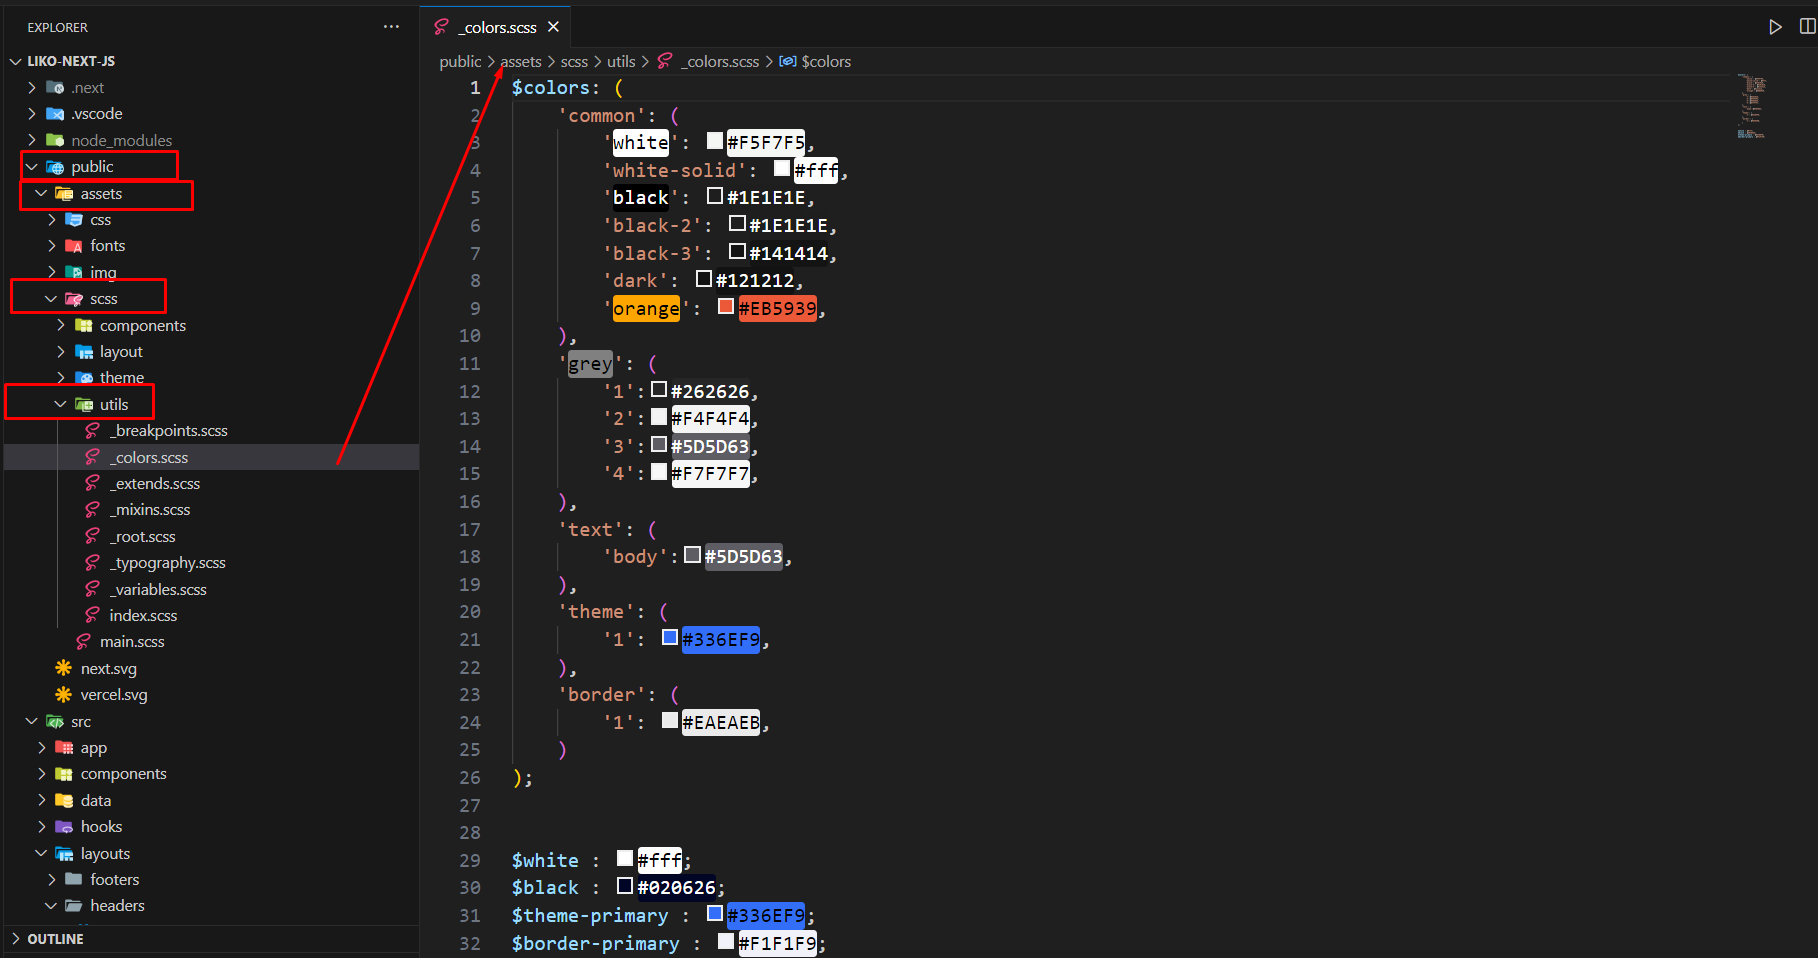Expand the OUTLINE section

point(15,939)
